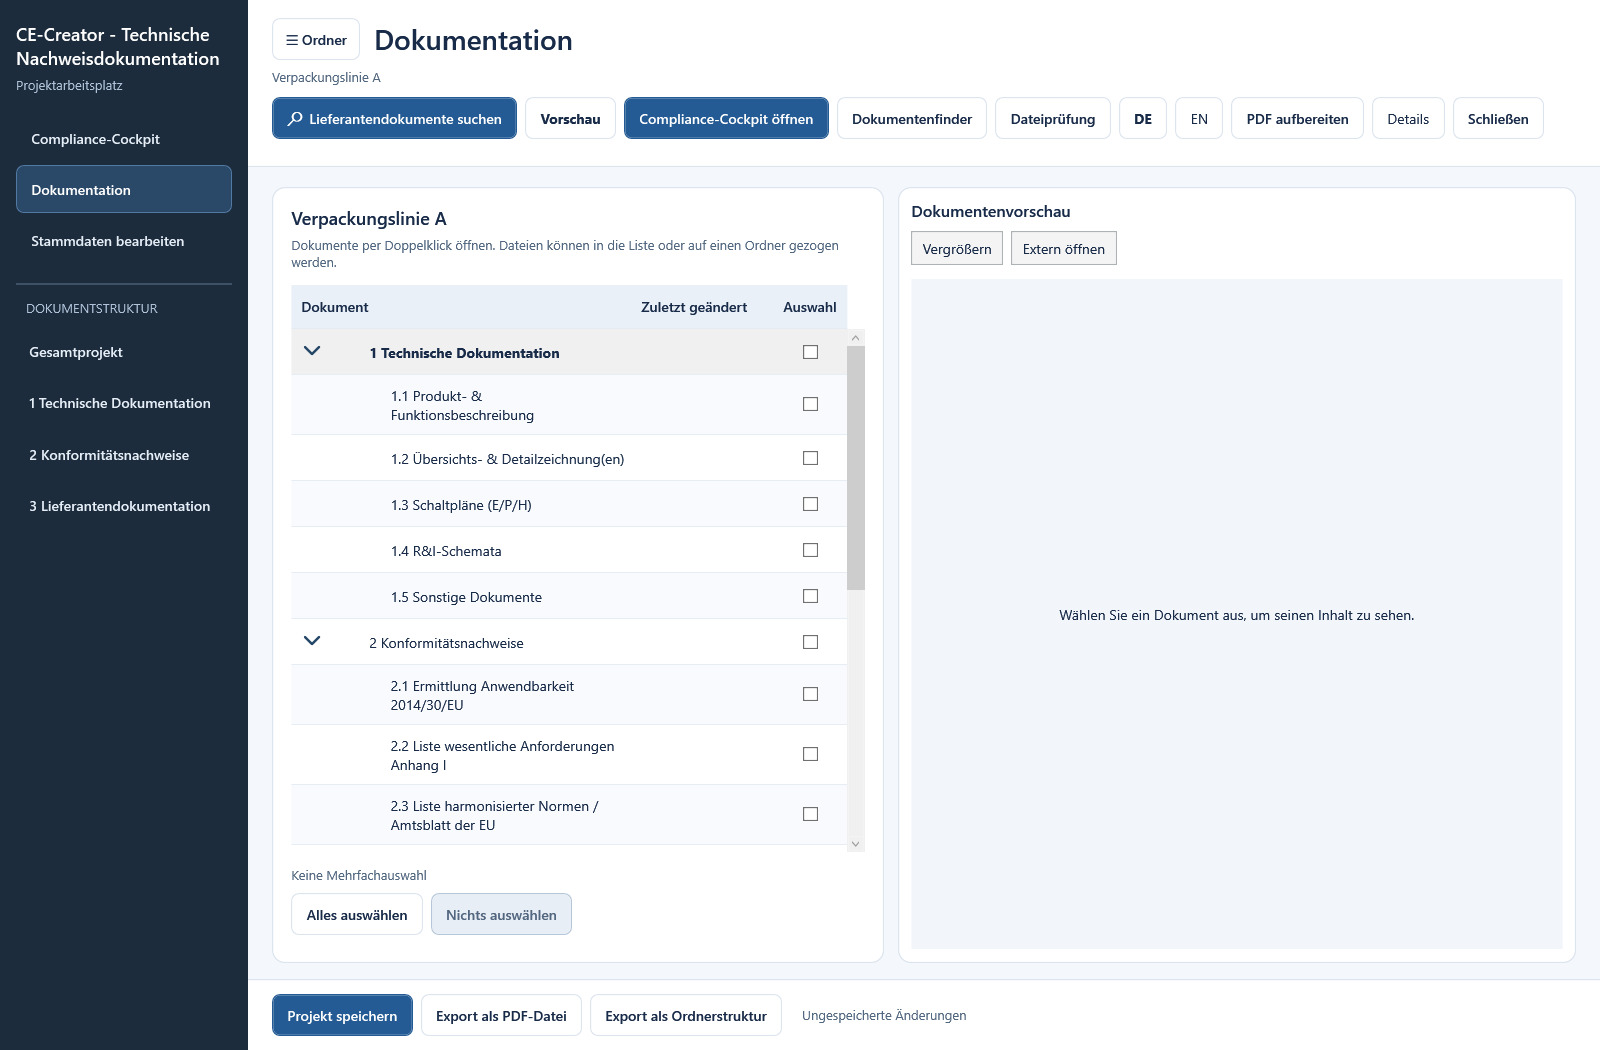Switch language to EN

tap(1199, 119)
